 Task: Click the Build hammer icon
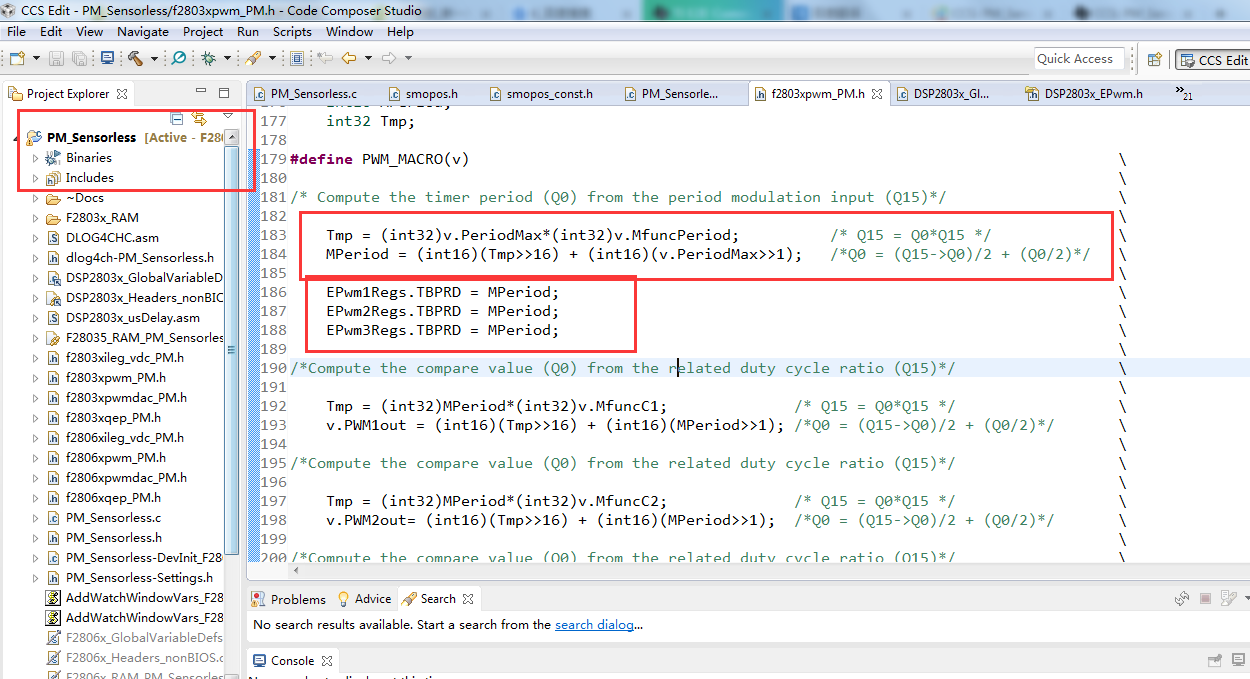[135, 59]
